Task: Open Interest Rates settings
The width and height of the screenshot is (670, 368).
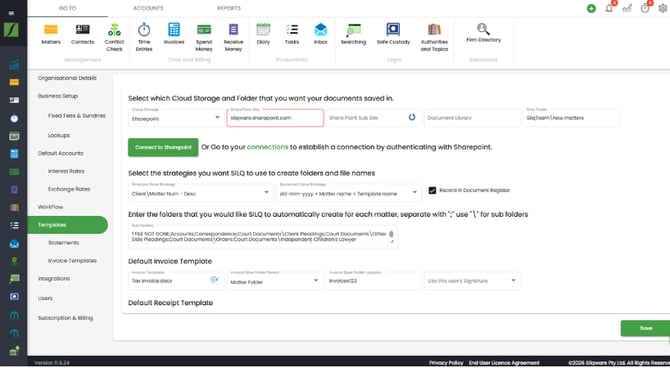Action: point(66,171)
